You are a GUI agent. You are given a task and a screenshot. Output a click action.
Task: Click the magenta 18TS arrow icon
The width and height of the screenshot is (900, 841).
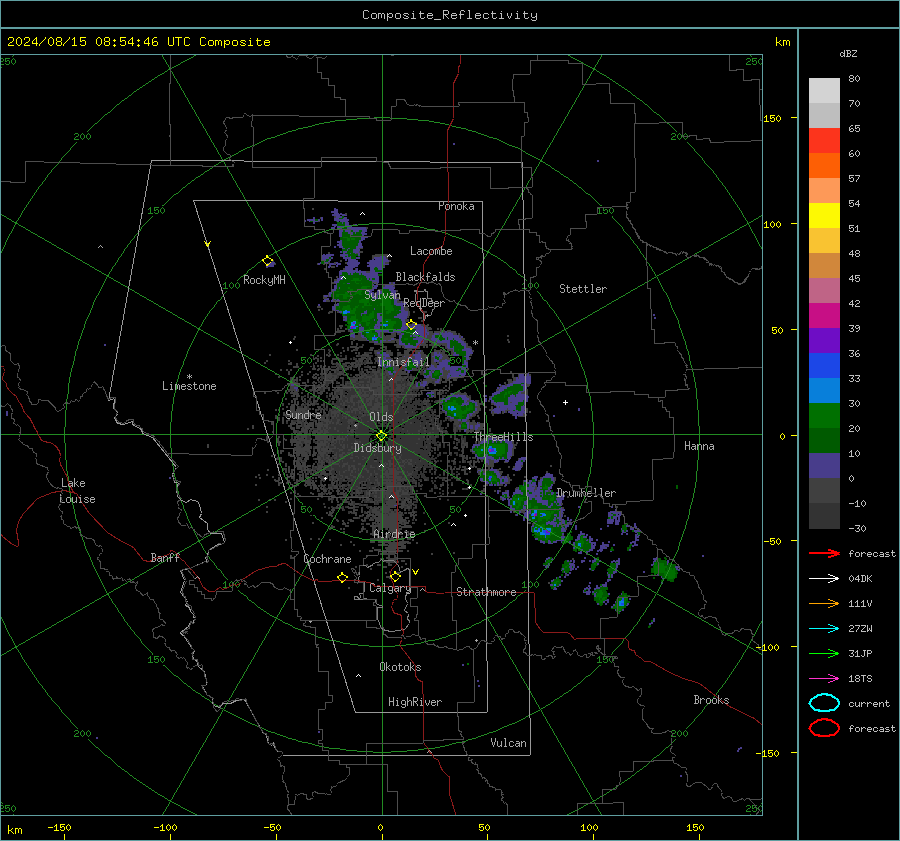(824, 679)
